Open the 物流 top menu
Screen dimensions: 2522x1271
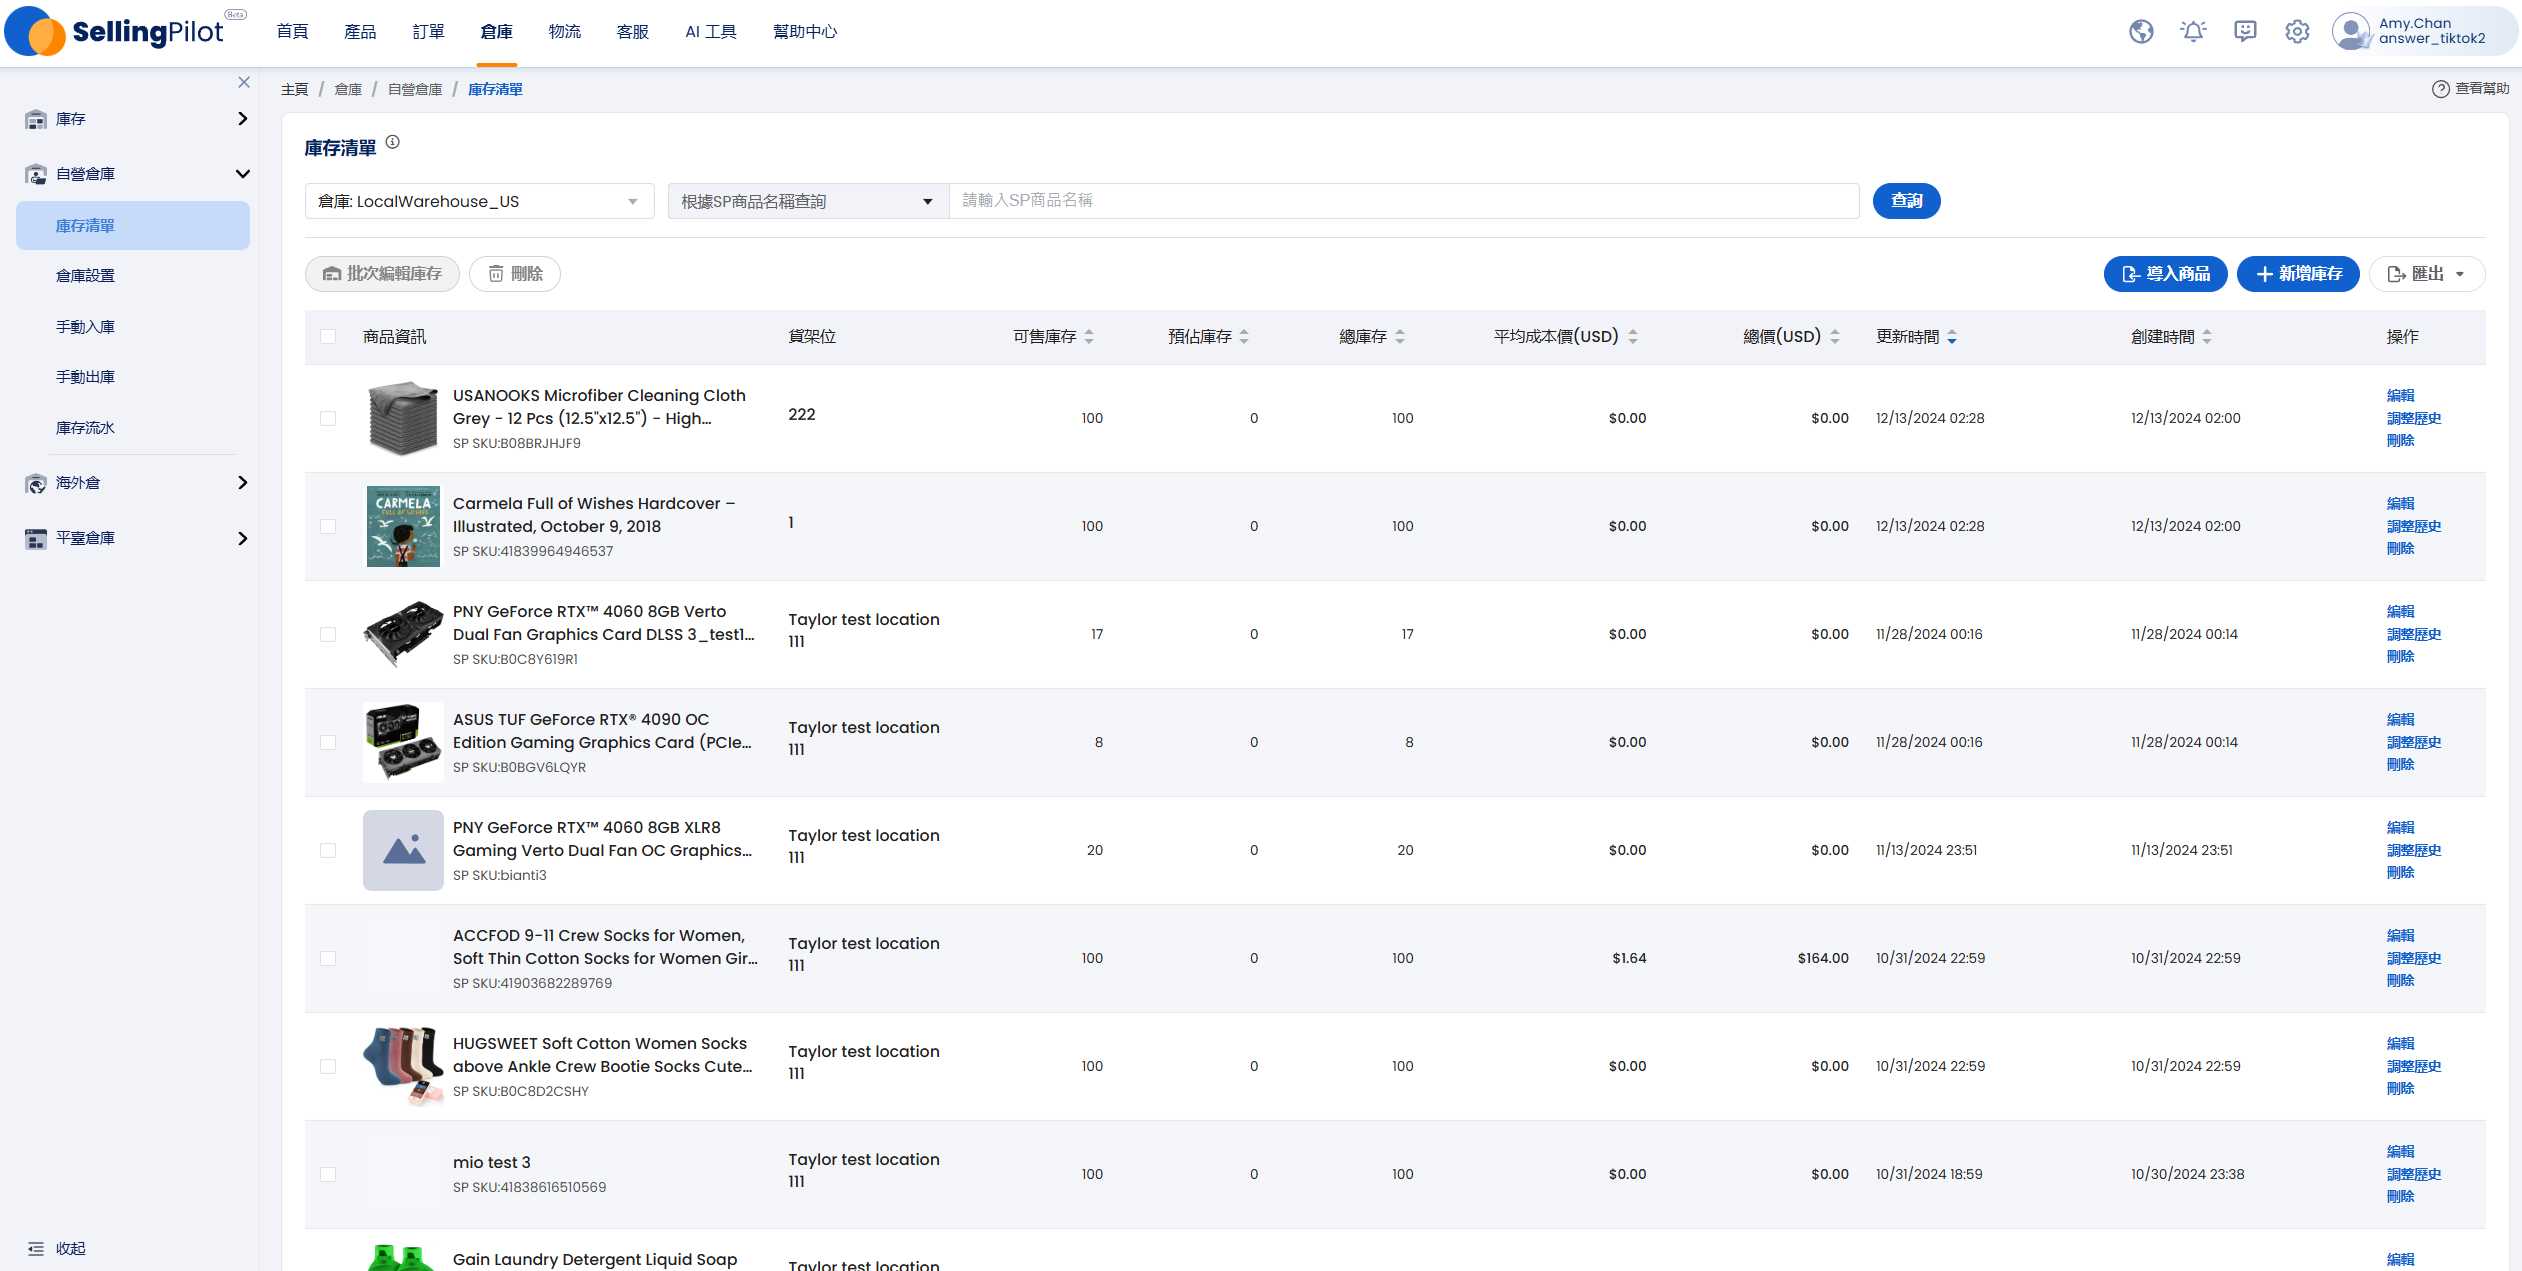tap(564, 32)
